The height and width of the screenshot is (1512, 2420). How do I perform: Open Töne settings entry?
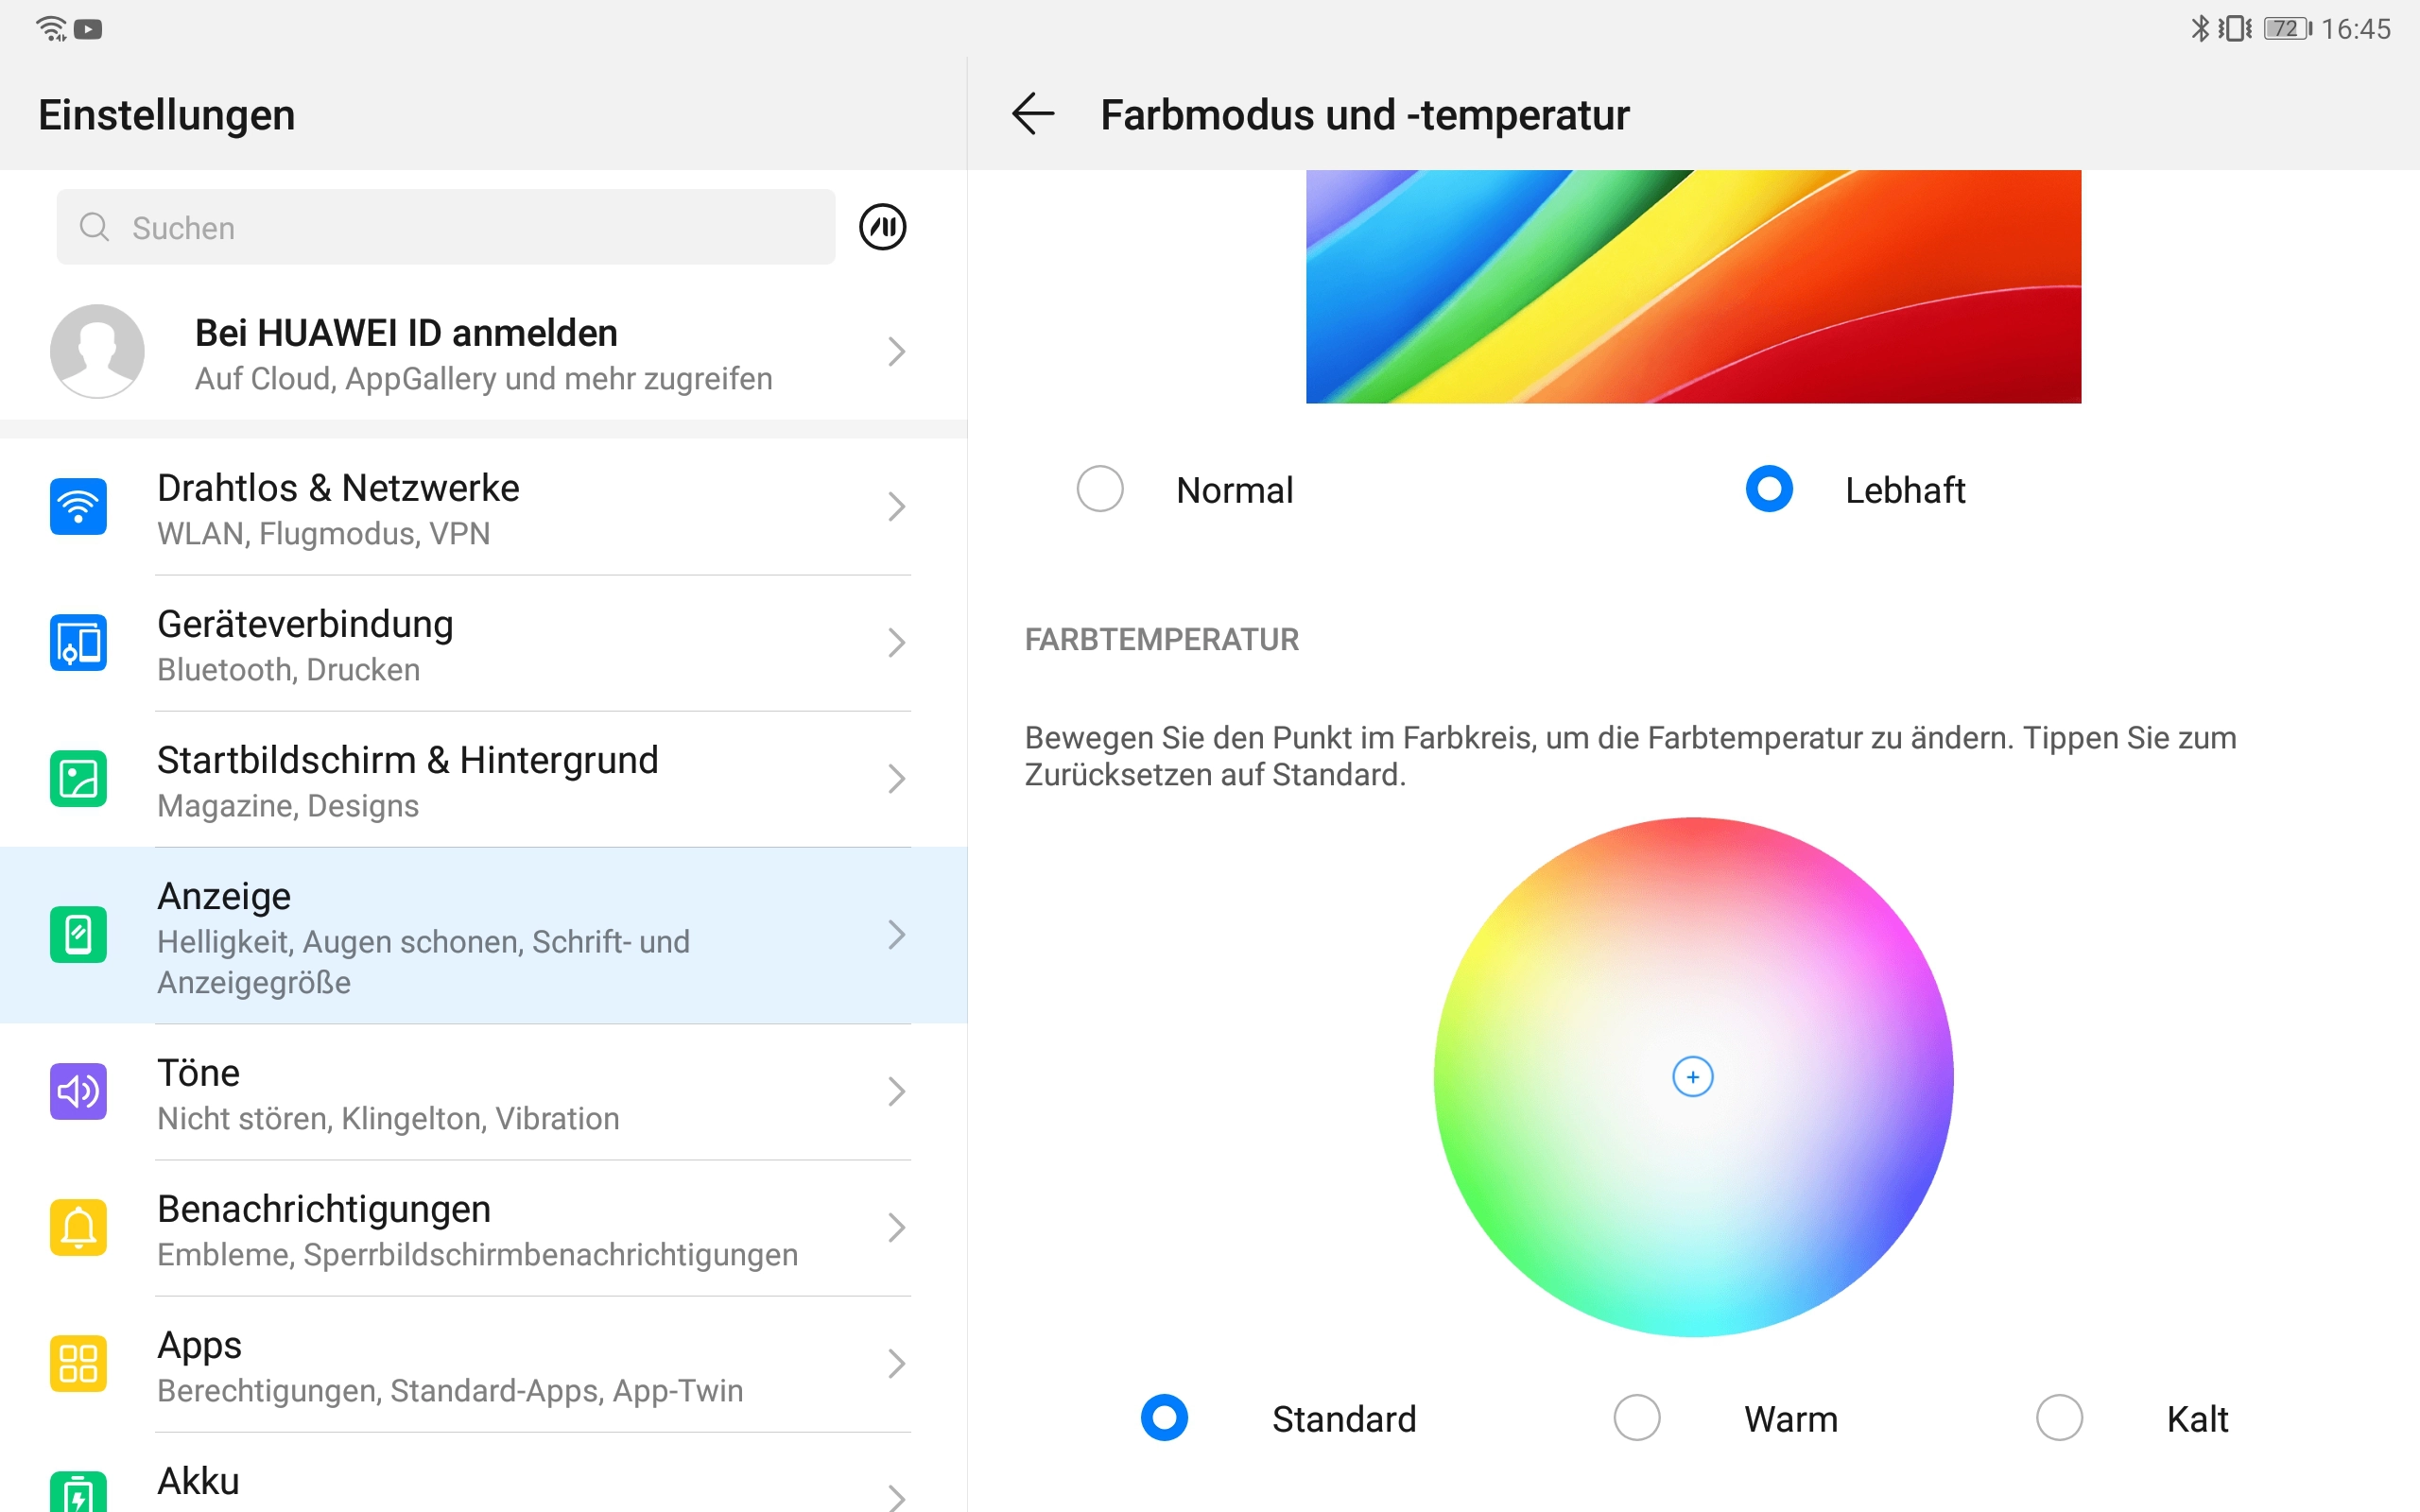[483, 1091]
